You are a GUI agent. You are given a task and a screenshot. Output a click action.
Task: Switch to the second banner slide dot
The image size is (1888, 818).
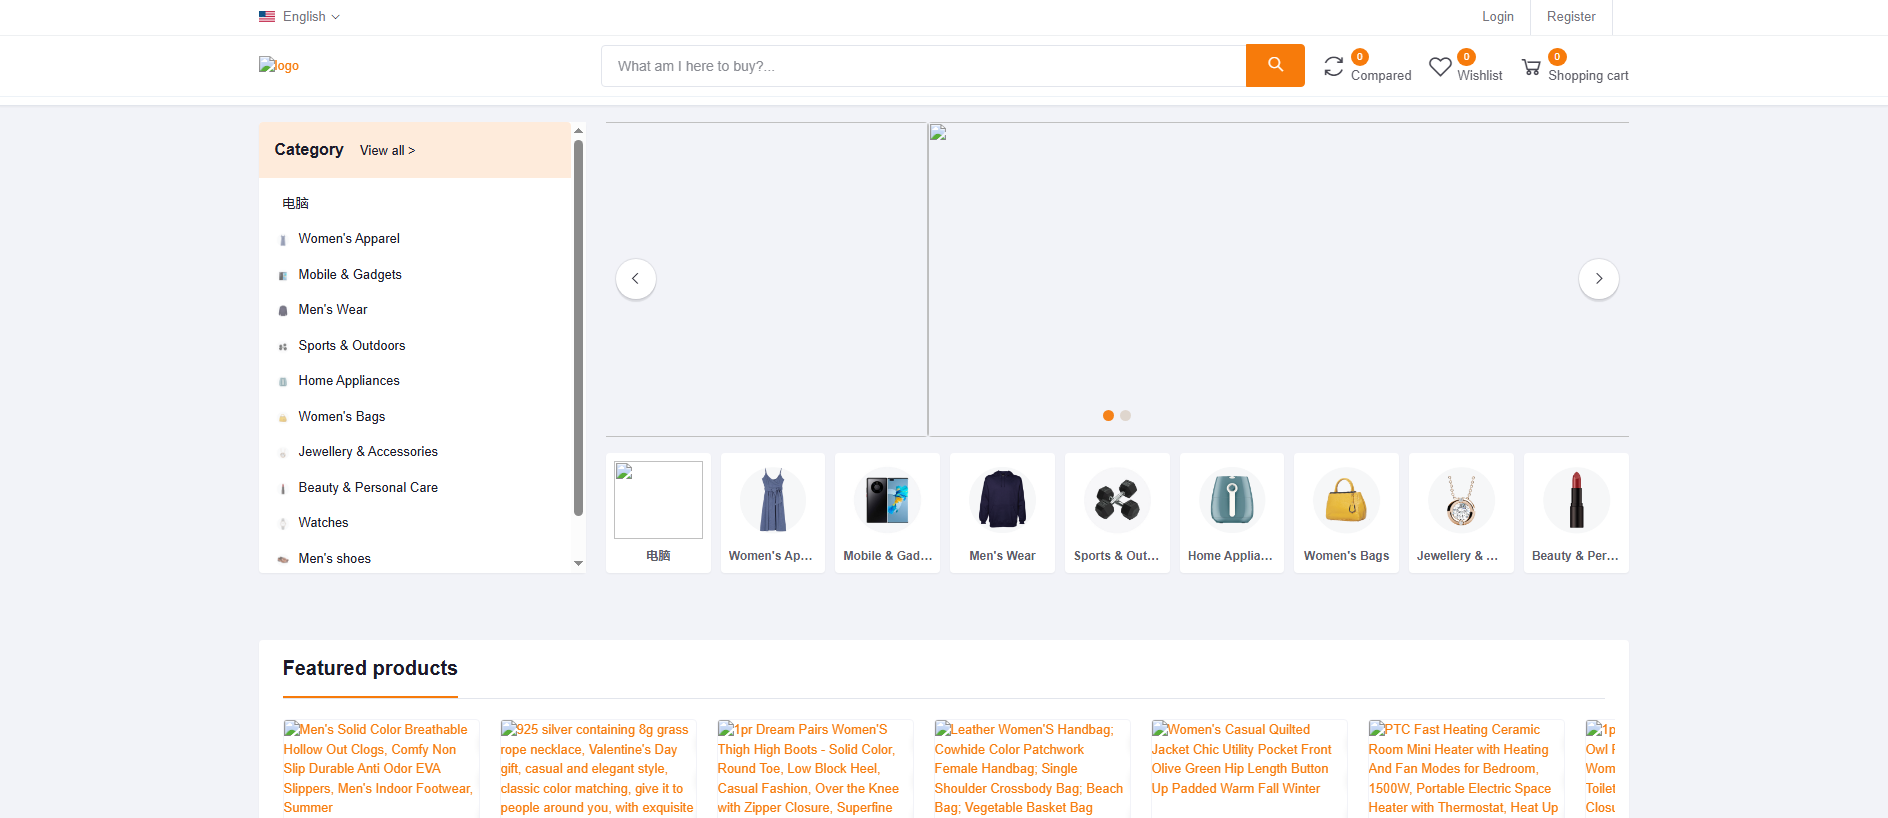[1126, 416]
